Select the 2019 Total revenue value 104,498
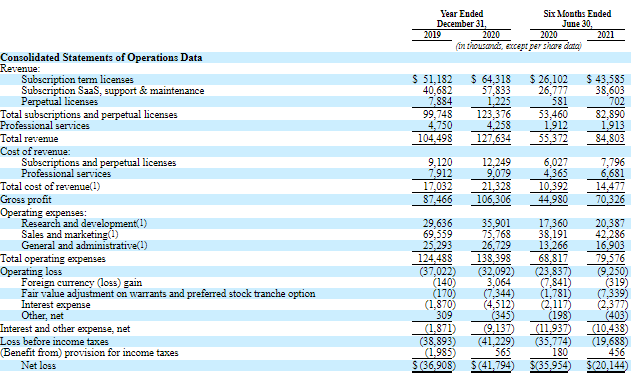639x387 pixels. coord(435,139)
